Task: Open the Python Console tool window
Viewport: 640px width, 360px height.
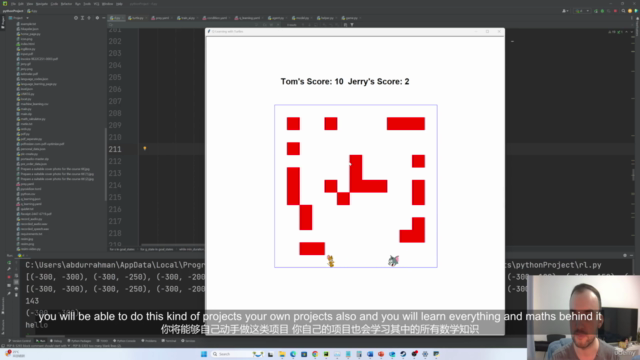Action: [x=124, y=341]
